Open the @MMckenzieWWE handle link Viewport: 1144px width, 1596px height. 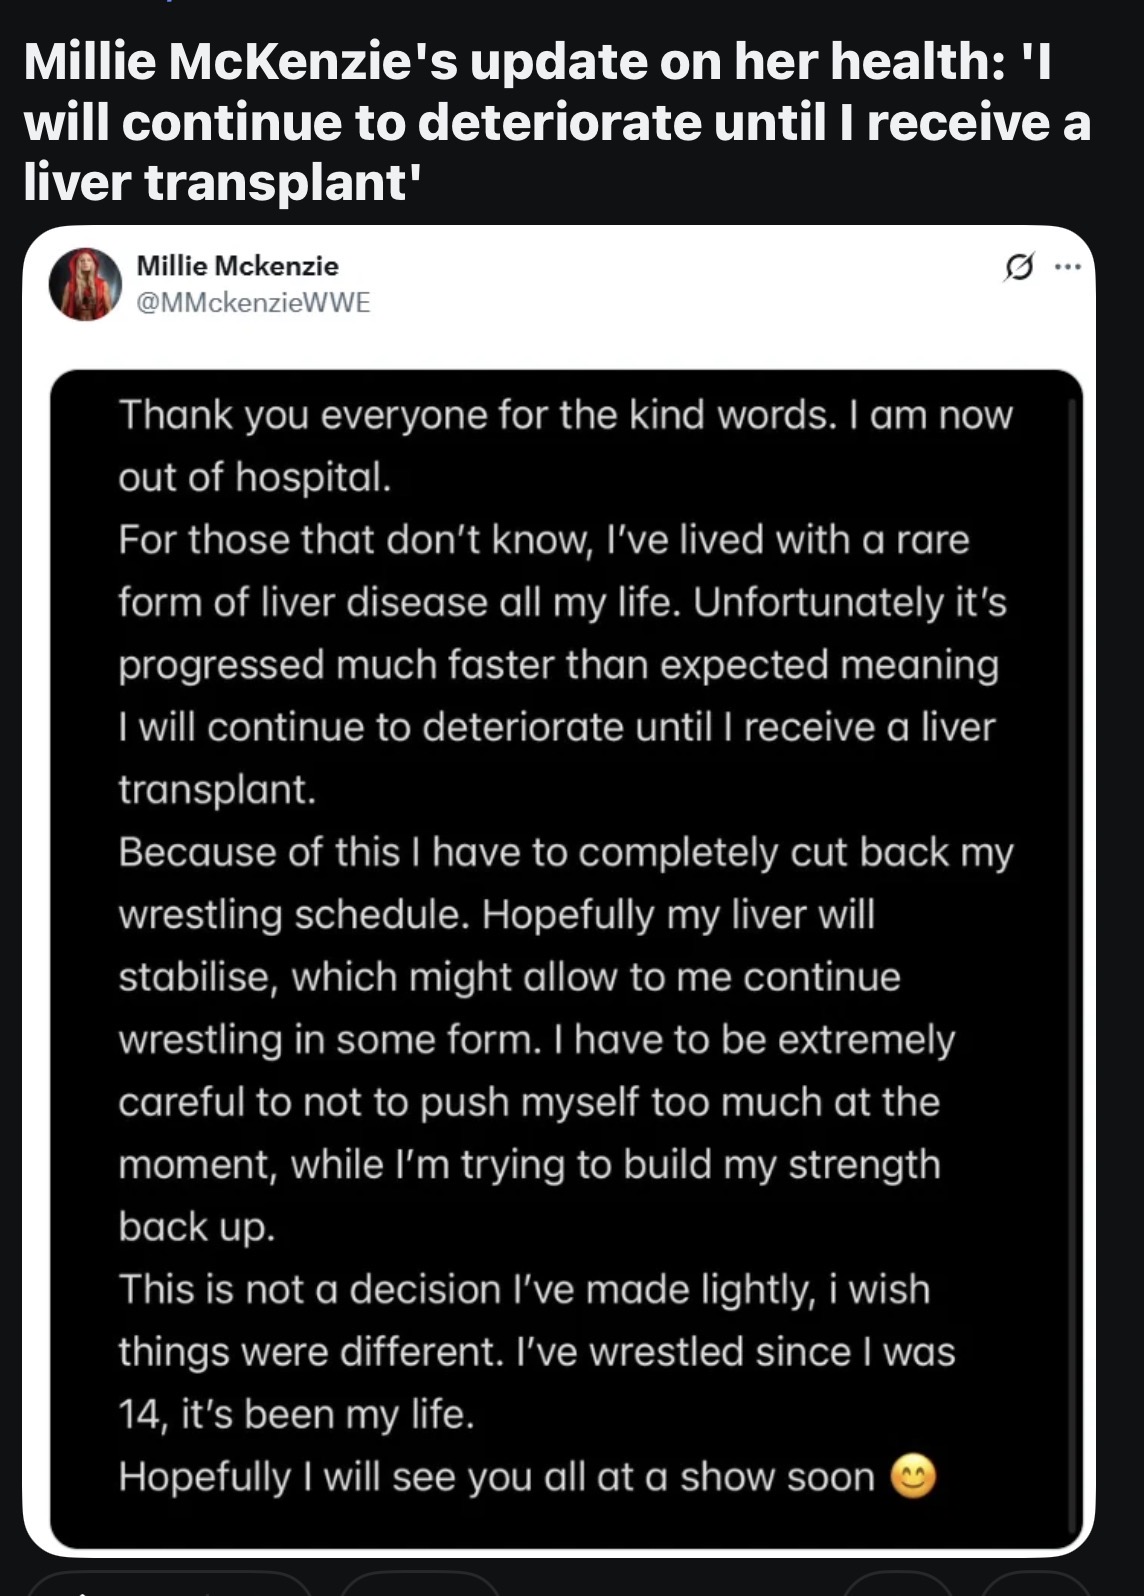(253, 302)
